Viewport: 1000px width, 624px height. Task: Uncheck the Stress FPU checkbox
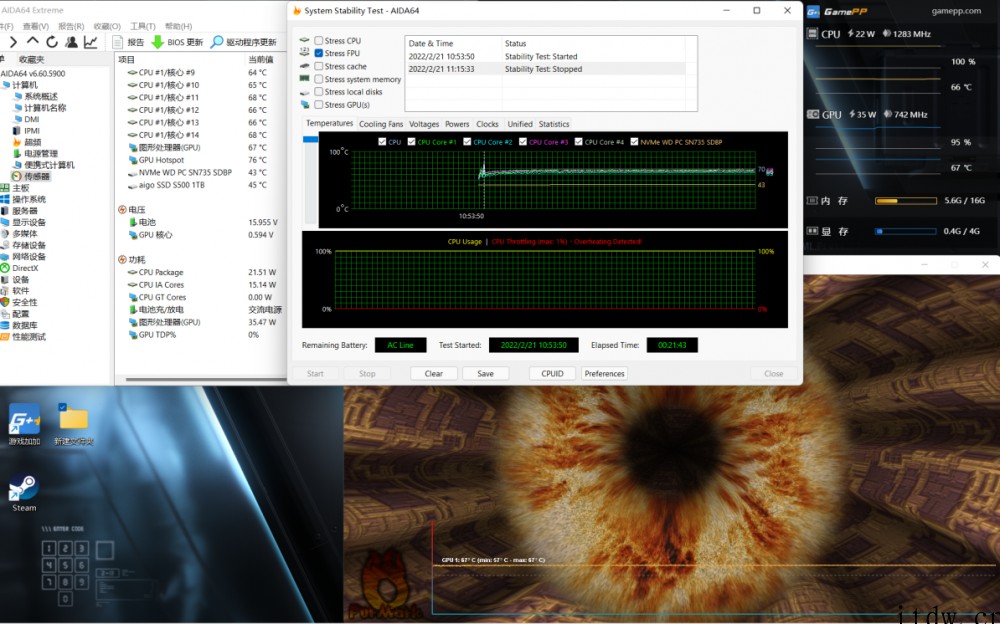pos(319,53)
